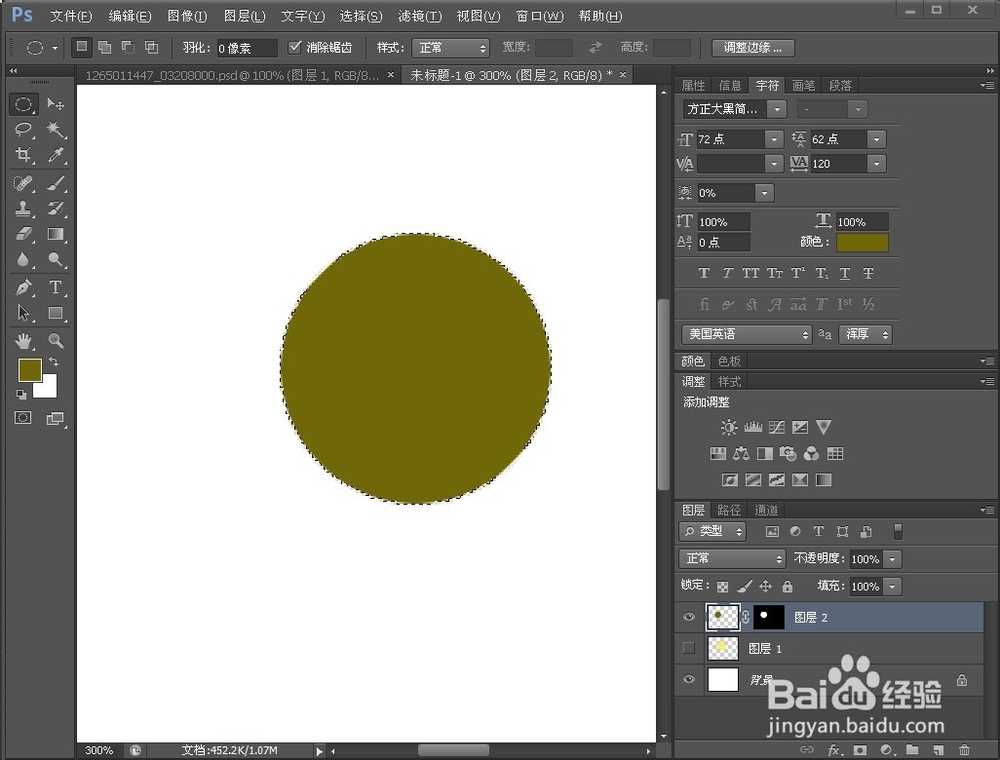Image resolution: width=1000 pixels, height=760 pixels.
Task: Toggle lock all padlock icon
Action: (788, 586)
